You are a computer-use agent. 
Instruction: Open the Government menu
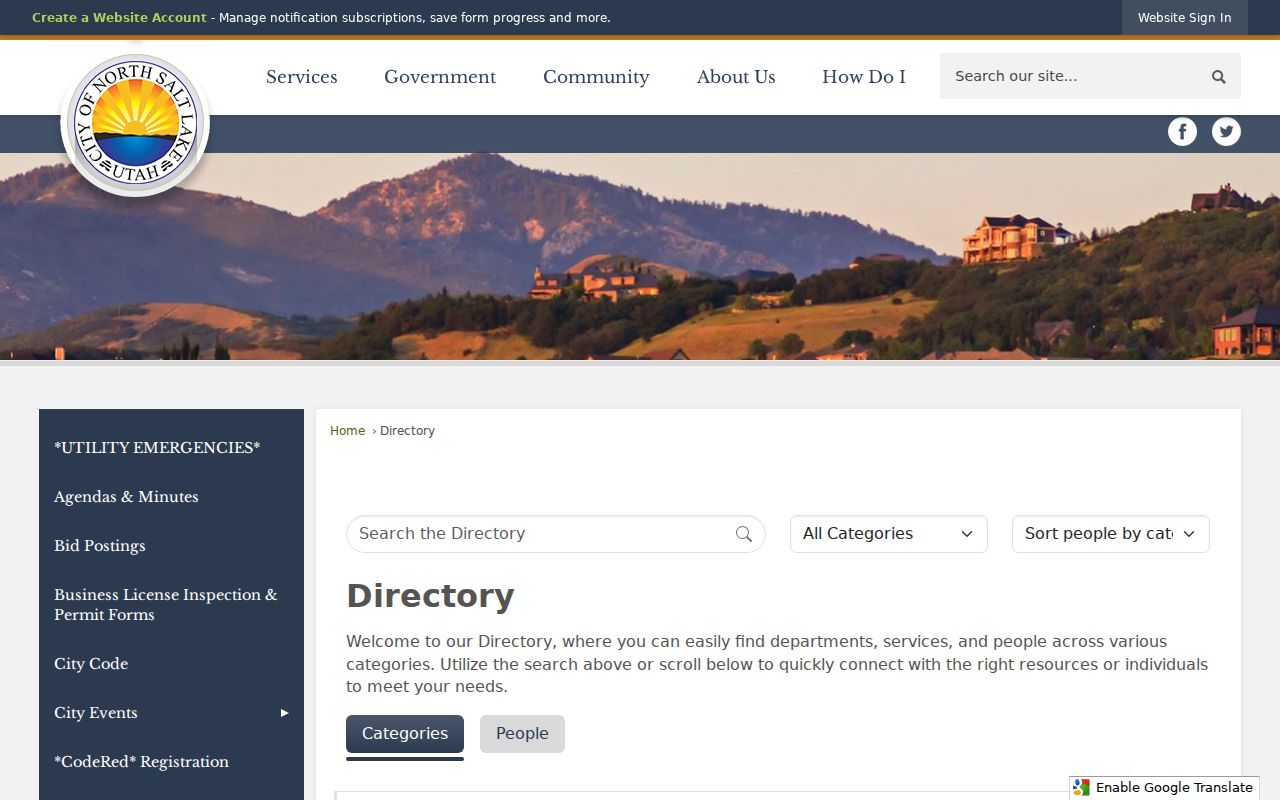coord(440,77)
